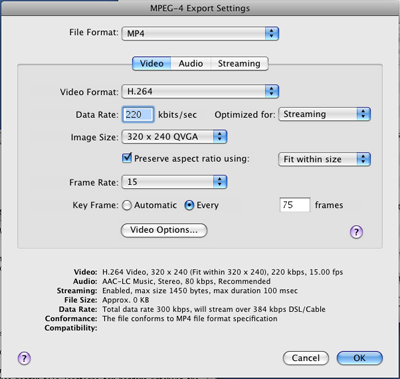Focus the Data Rate 220 field
This screenshot has height=379, width=400.
point(138,115)
